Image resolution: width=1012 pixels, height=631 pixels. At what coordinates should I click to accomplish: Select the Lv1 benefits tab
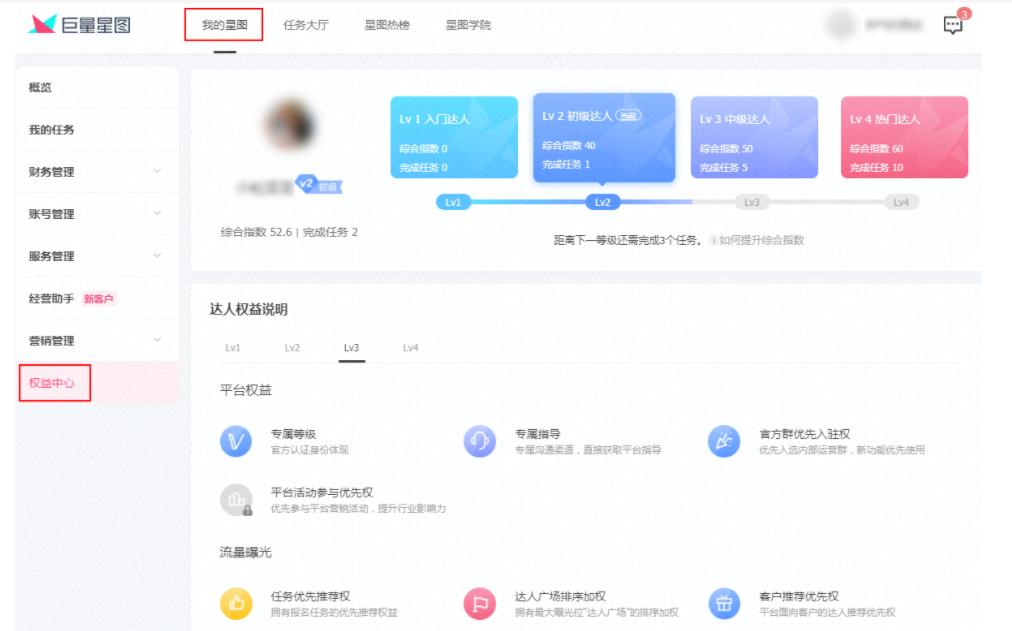(233, 348)
